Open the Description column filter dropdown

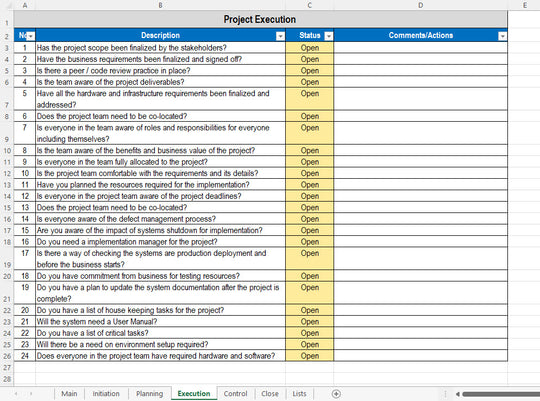click(281, 36)
